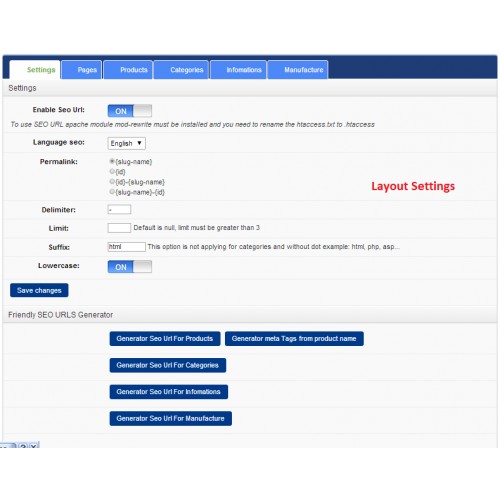500x500 pixels.
Task: Click into the Suffix text field
Action: [127, 247]
